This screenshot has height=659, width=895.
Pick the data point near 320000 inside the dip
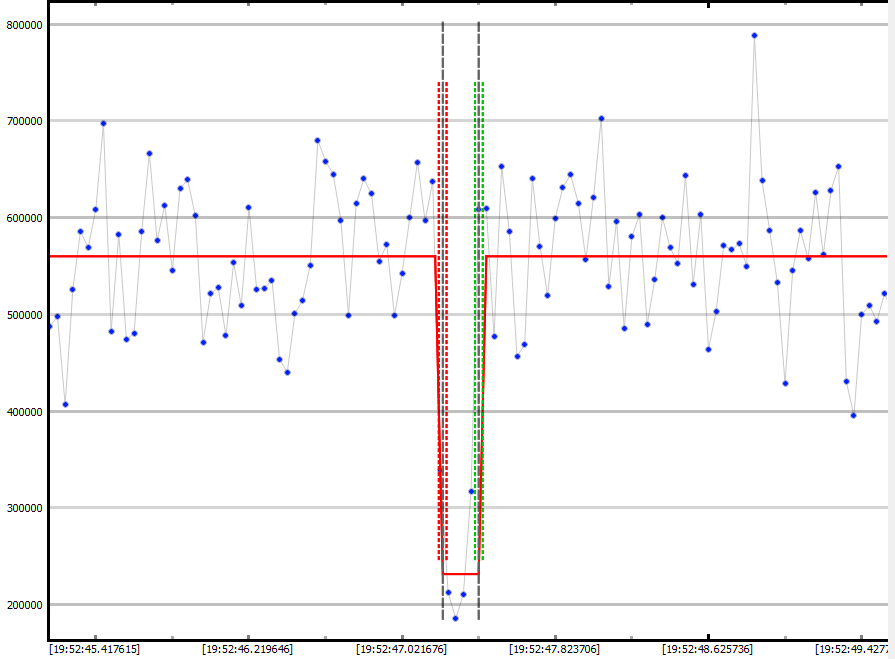(471, 491)
